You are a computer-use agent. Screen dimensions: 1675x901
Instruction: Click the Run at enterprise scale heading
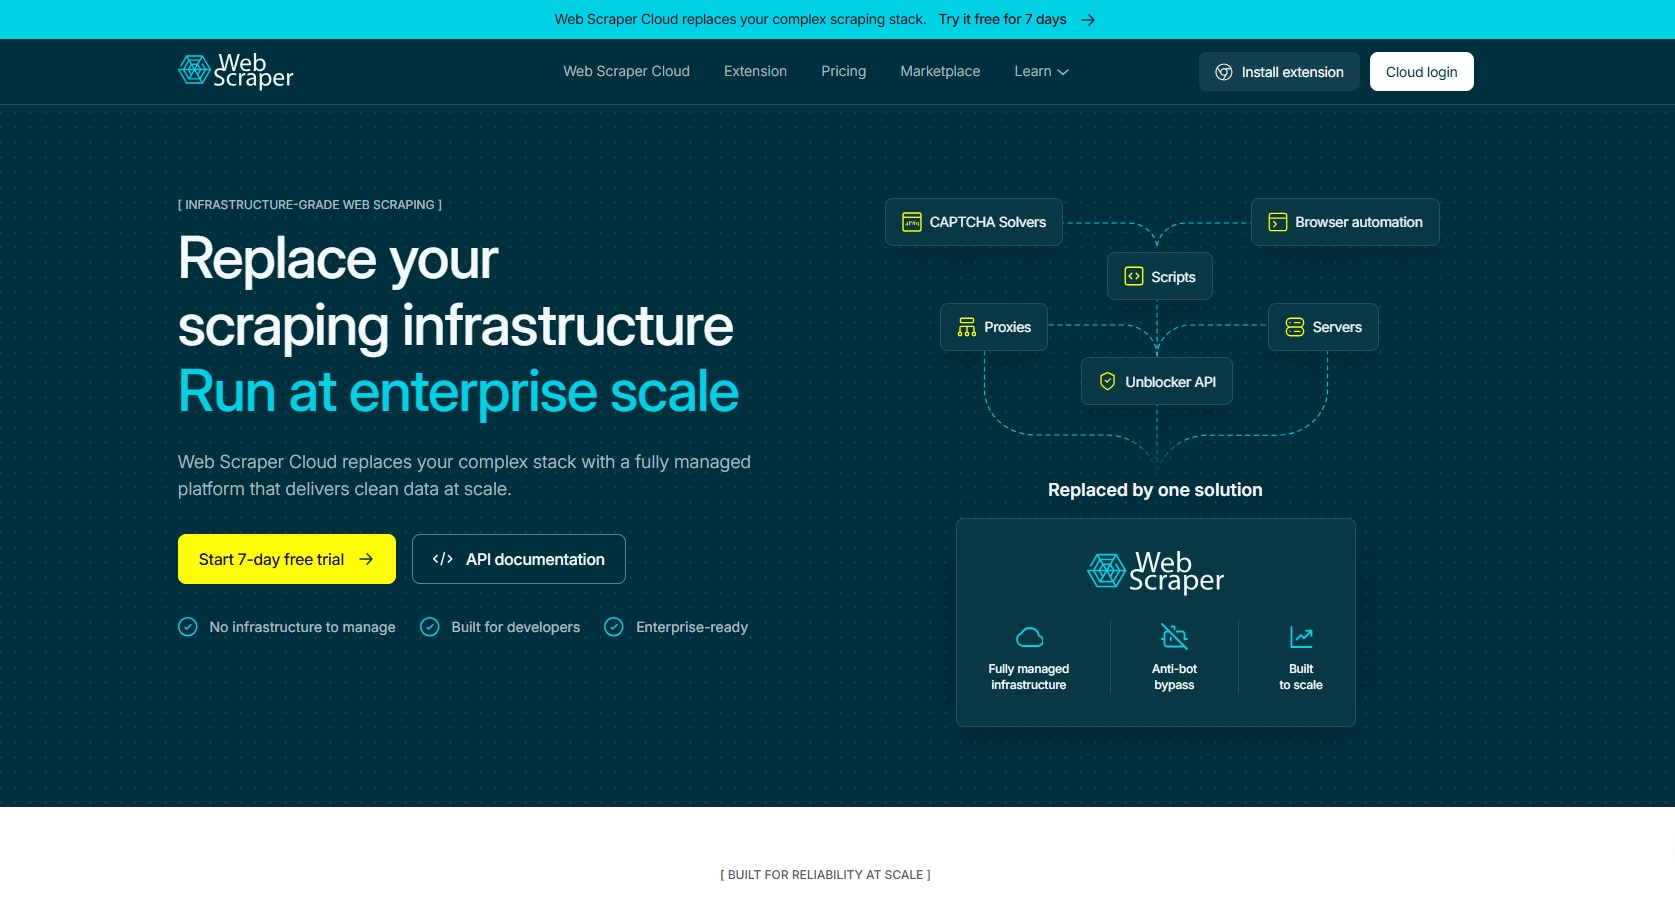coord(458,391)
